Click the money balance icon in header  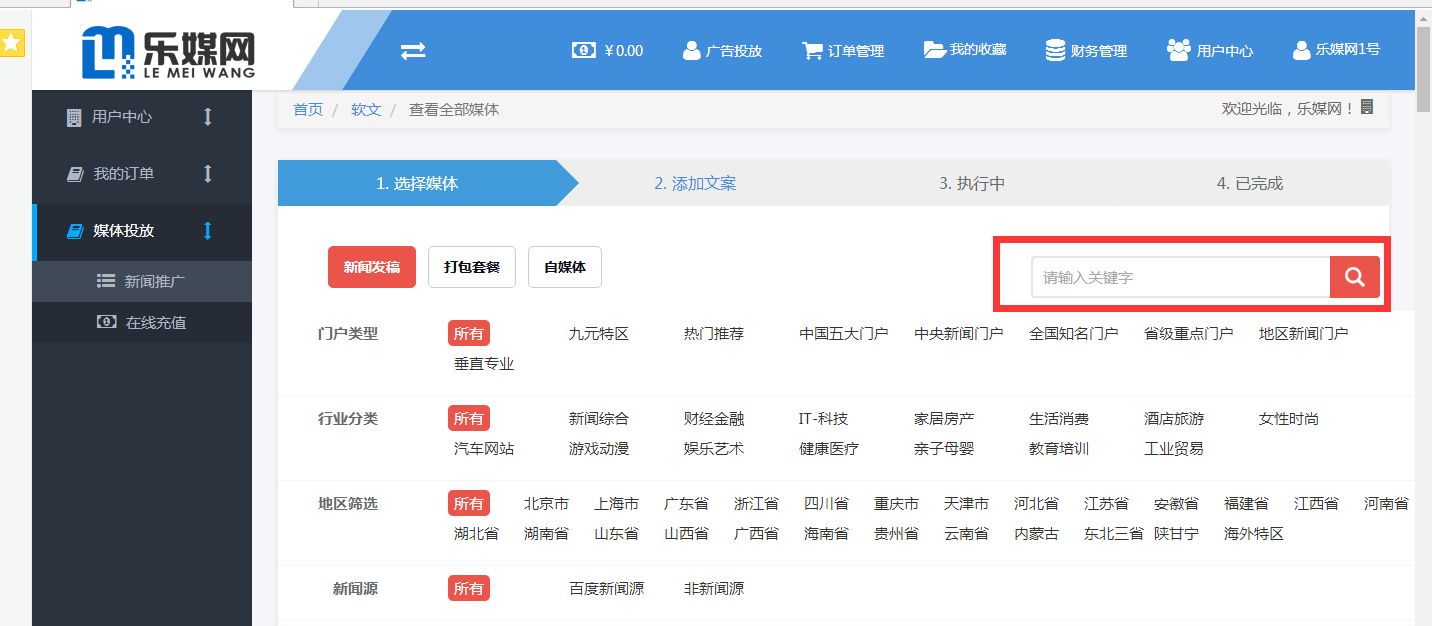click(583, 50)
